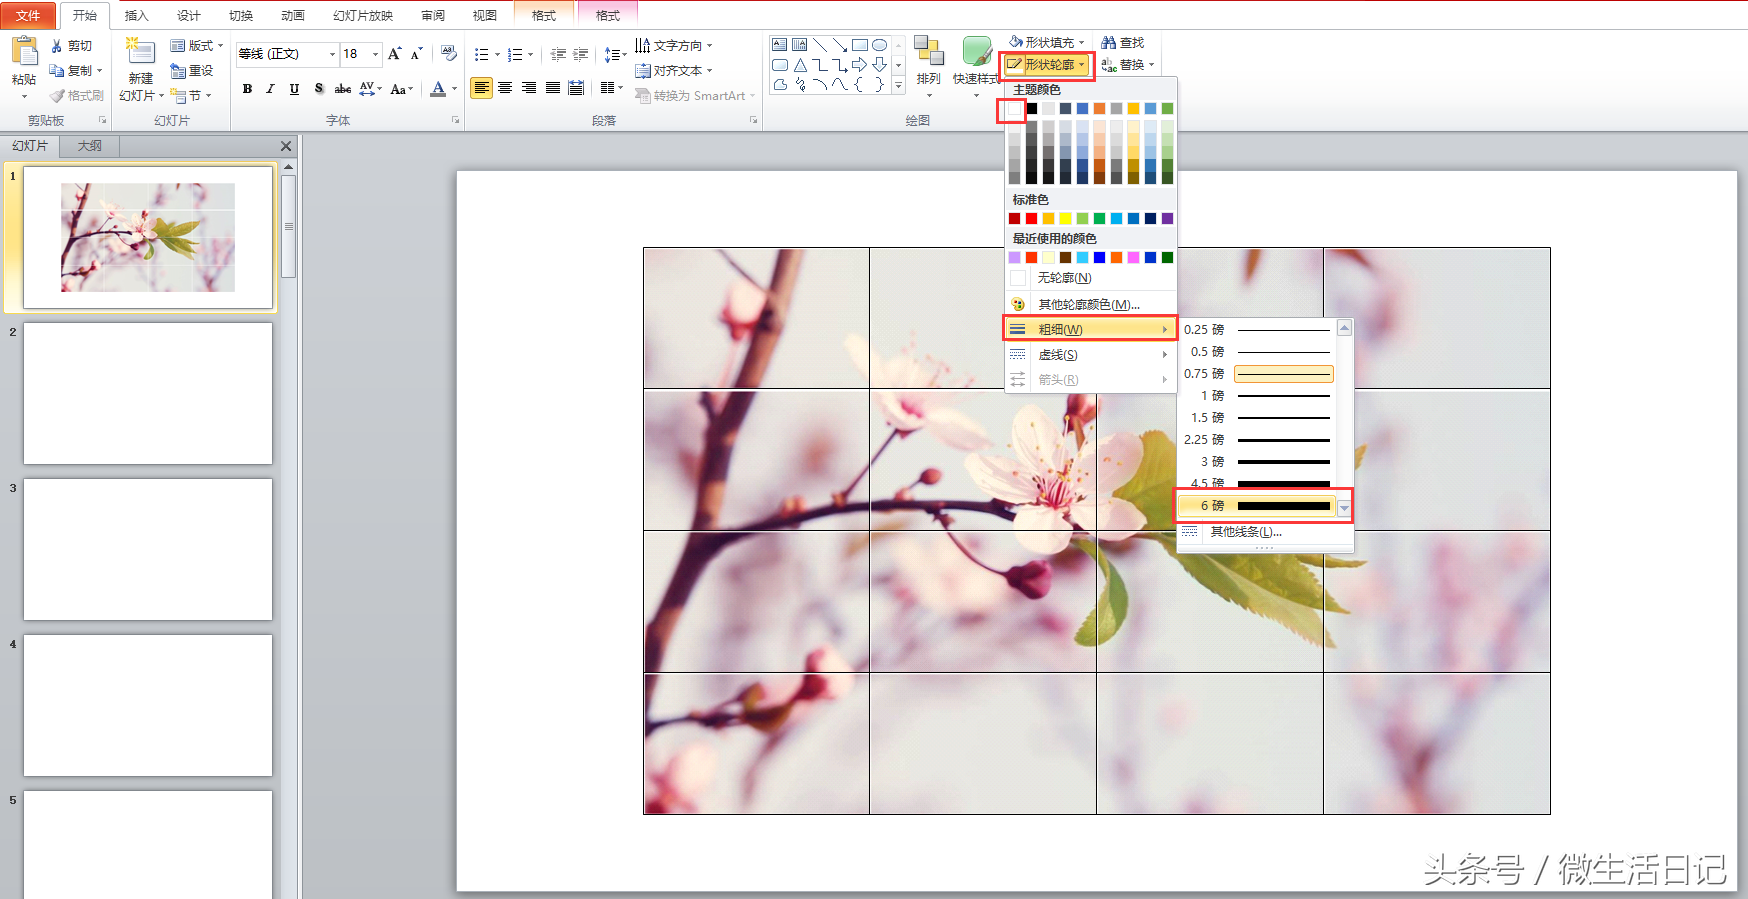Click the Replace (替换) icon
Screen dimensions: 1748x899
(x=1109, y=65)
